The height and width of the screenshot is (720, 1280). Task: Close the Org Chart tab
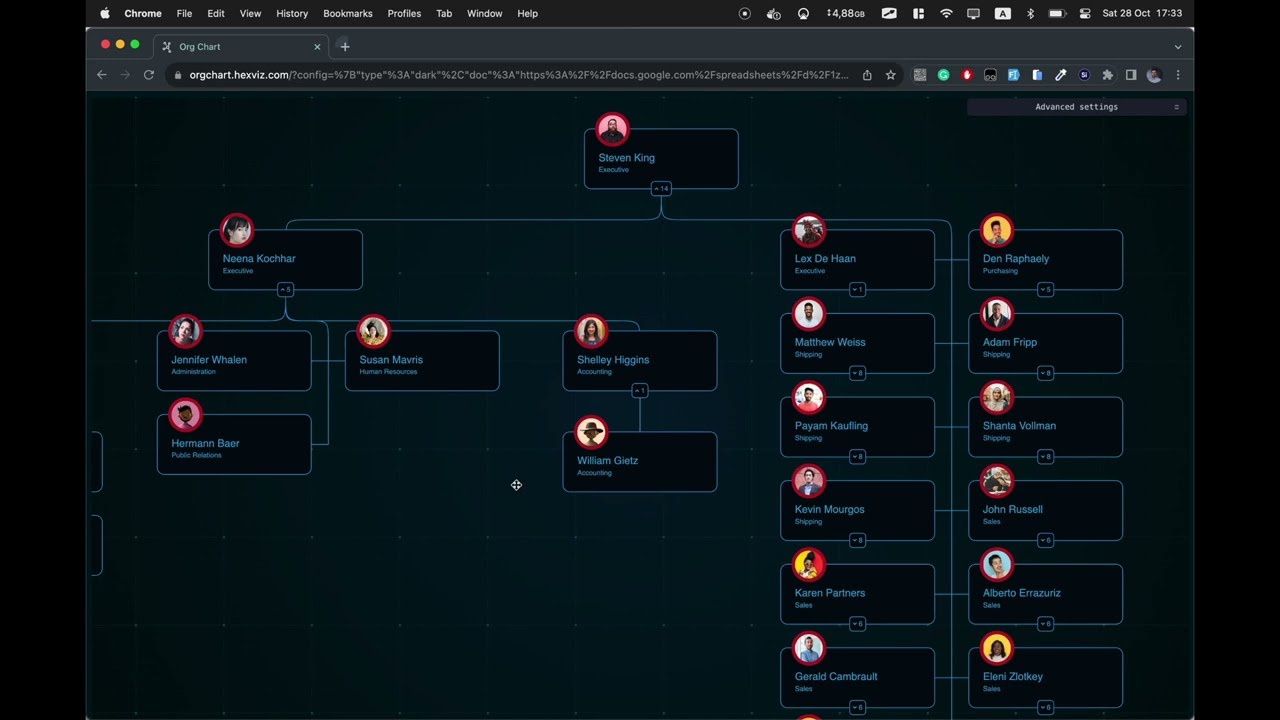coord(318,47)
